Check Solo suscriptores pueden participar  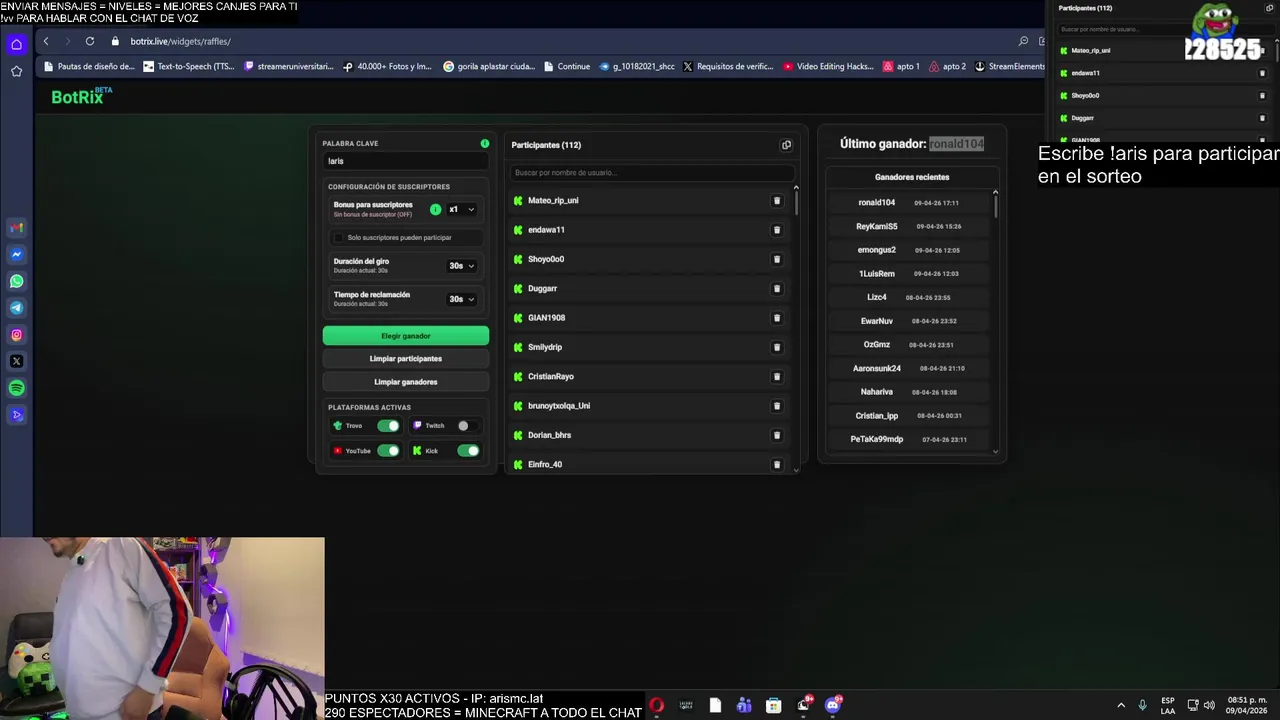point(338,238)
